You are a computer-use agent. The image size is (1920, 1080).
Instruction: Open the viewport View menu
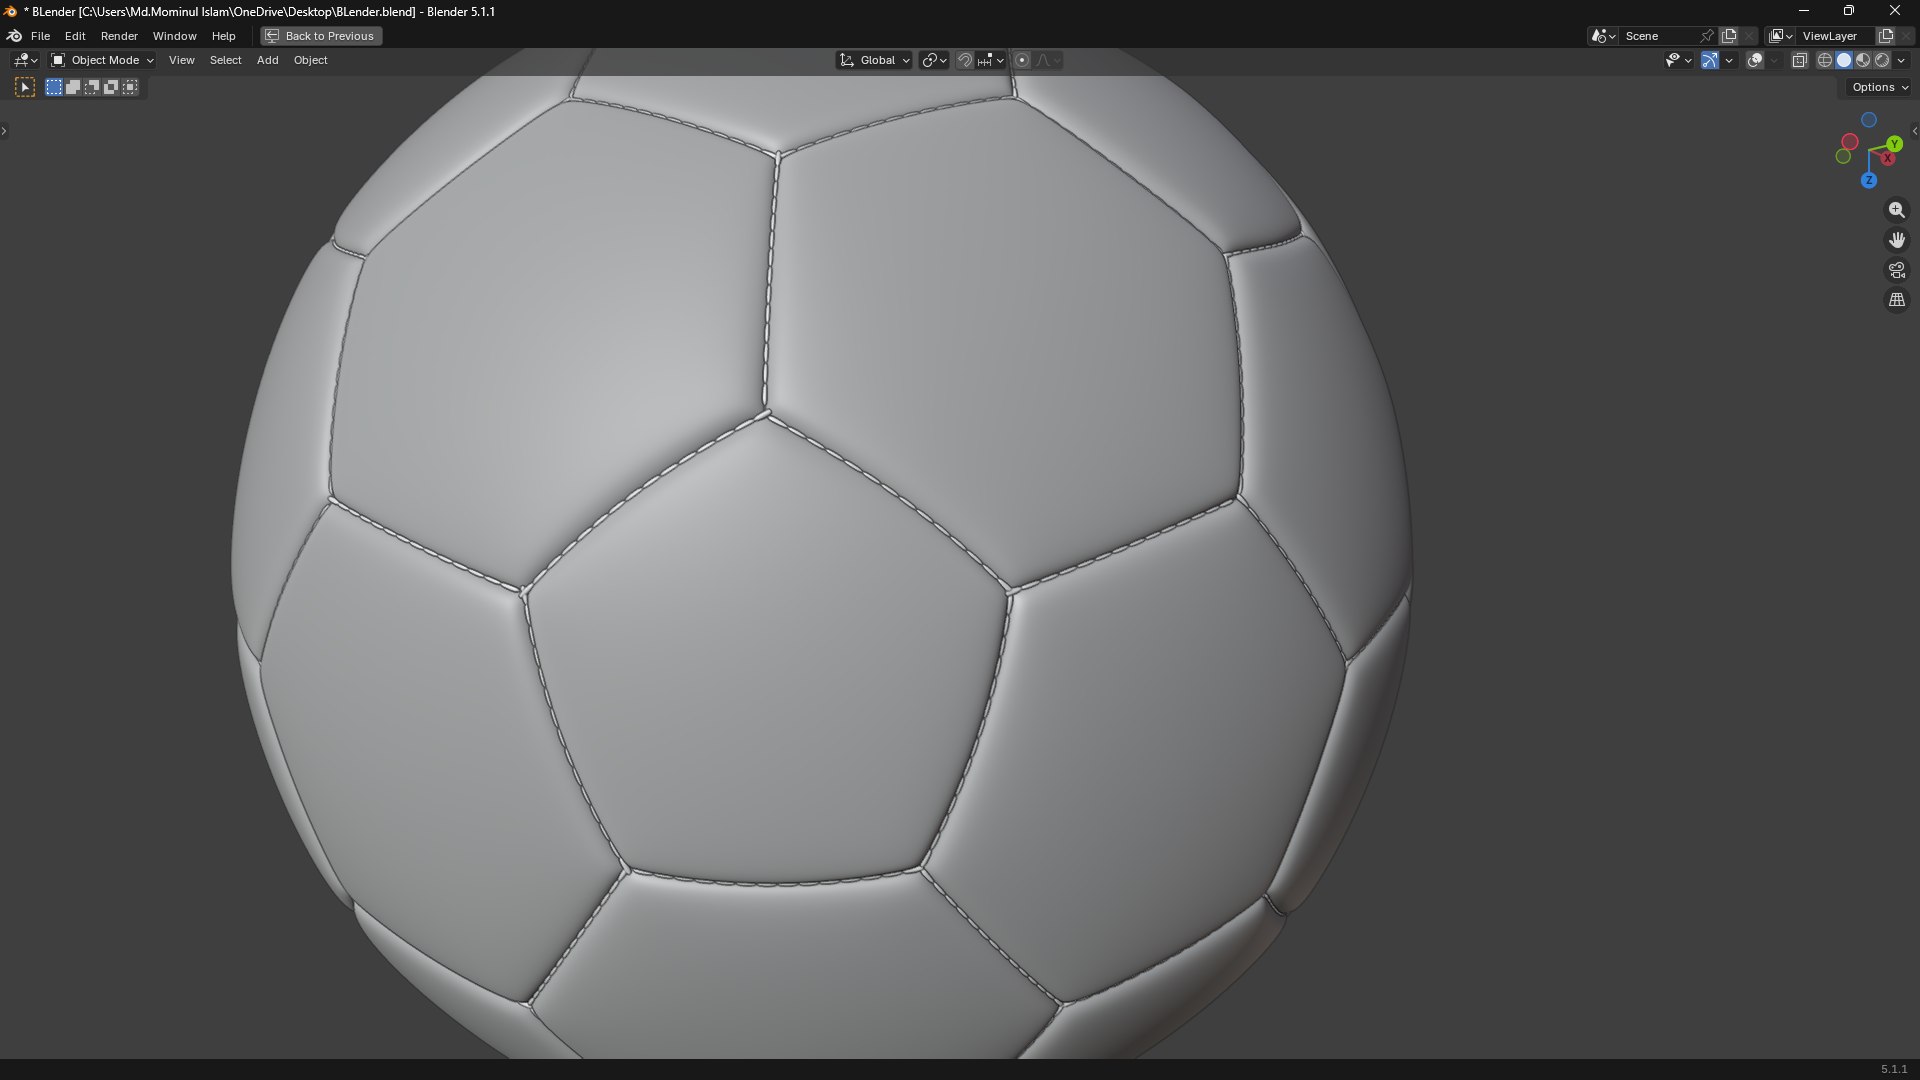coord(181,60)
